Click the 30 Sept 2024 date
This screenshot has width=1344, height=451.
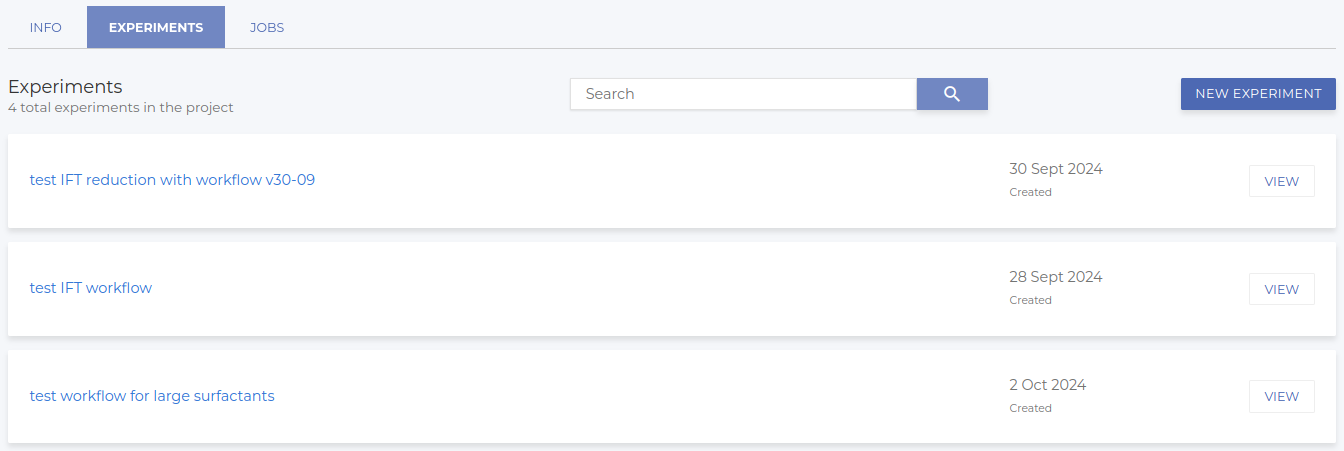1055,169
